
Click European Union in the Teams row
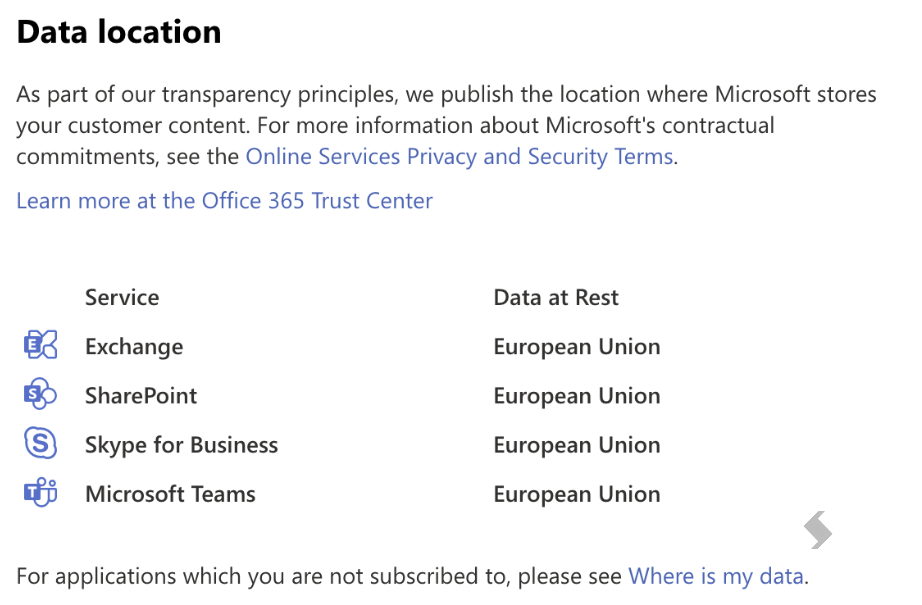pos(577,494)
